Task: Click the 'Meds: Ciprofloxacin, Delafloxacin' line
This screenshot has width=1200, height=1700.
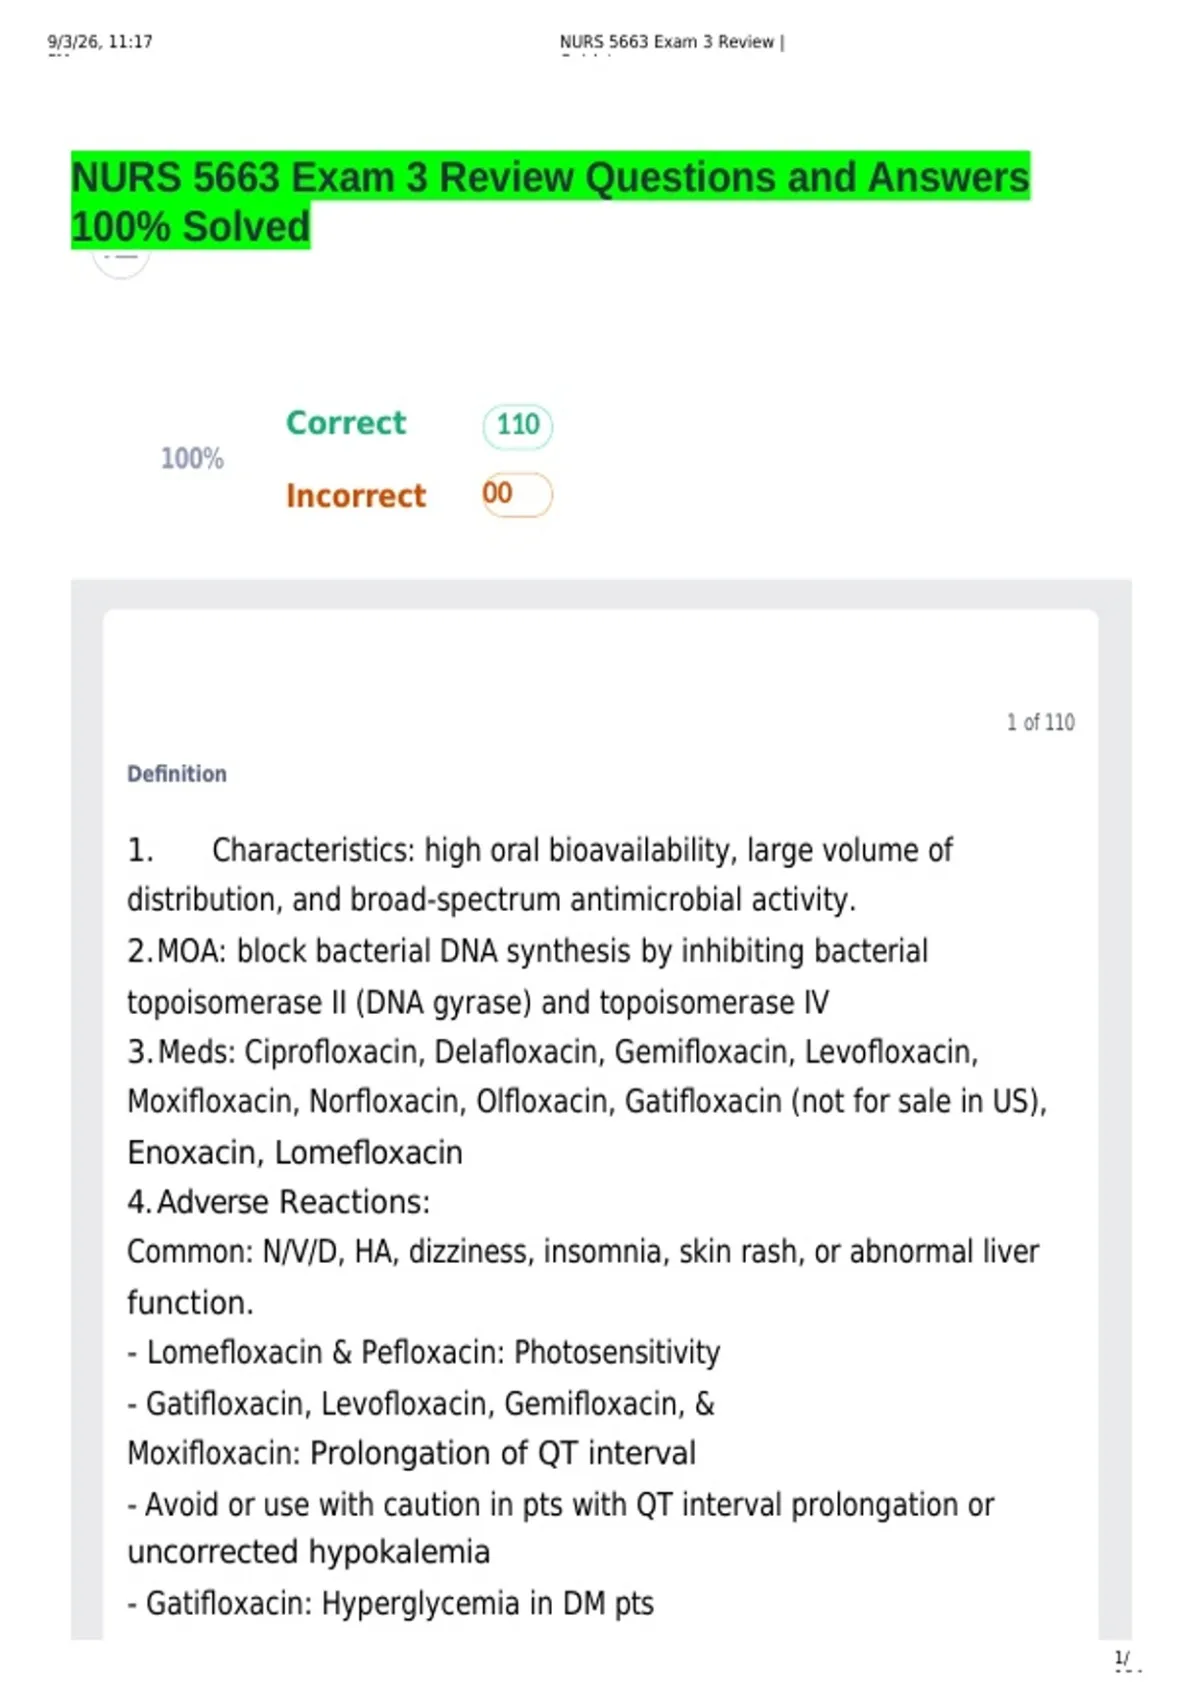Action: [553, 1052]
